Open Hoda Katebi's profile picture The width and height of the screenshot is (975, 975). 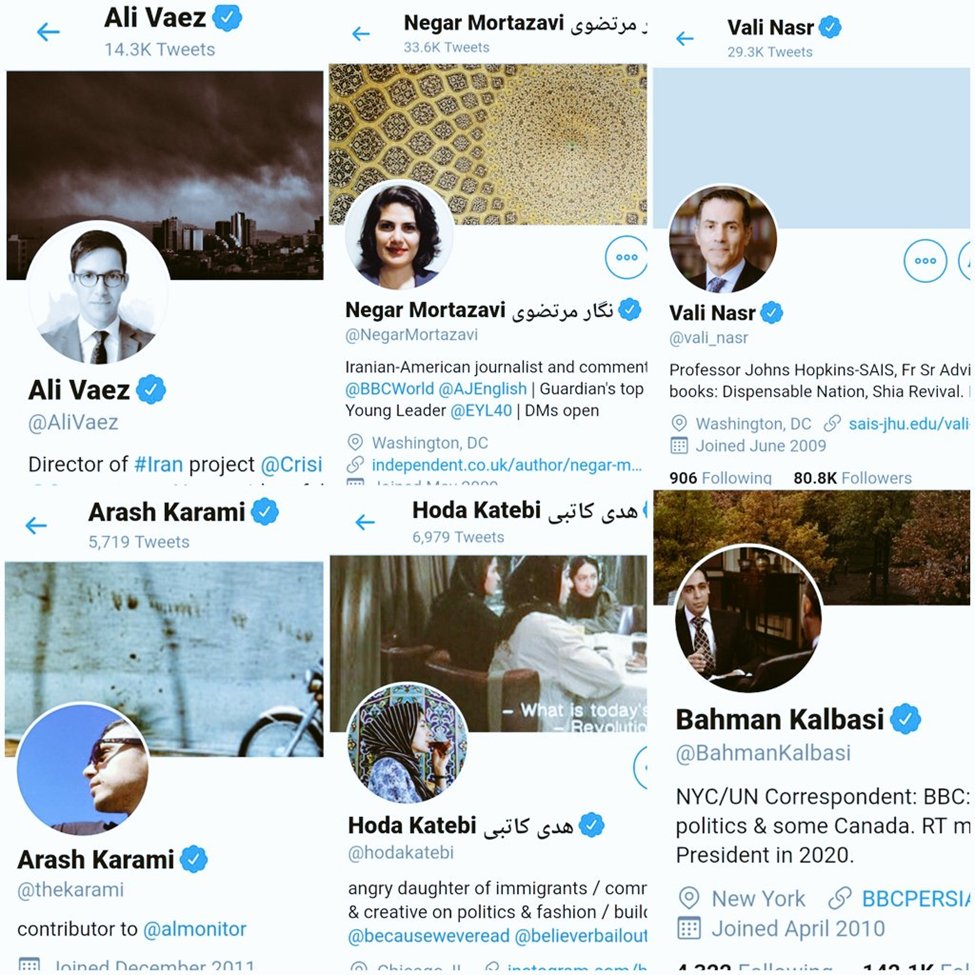click(x=407, y=743)
